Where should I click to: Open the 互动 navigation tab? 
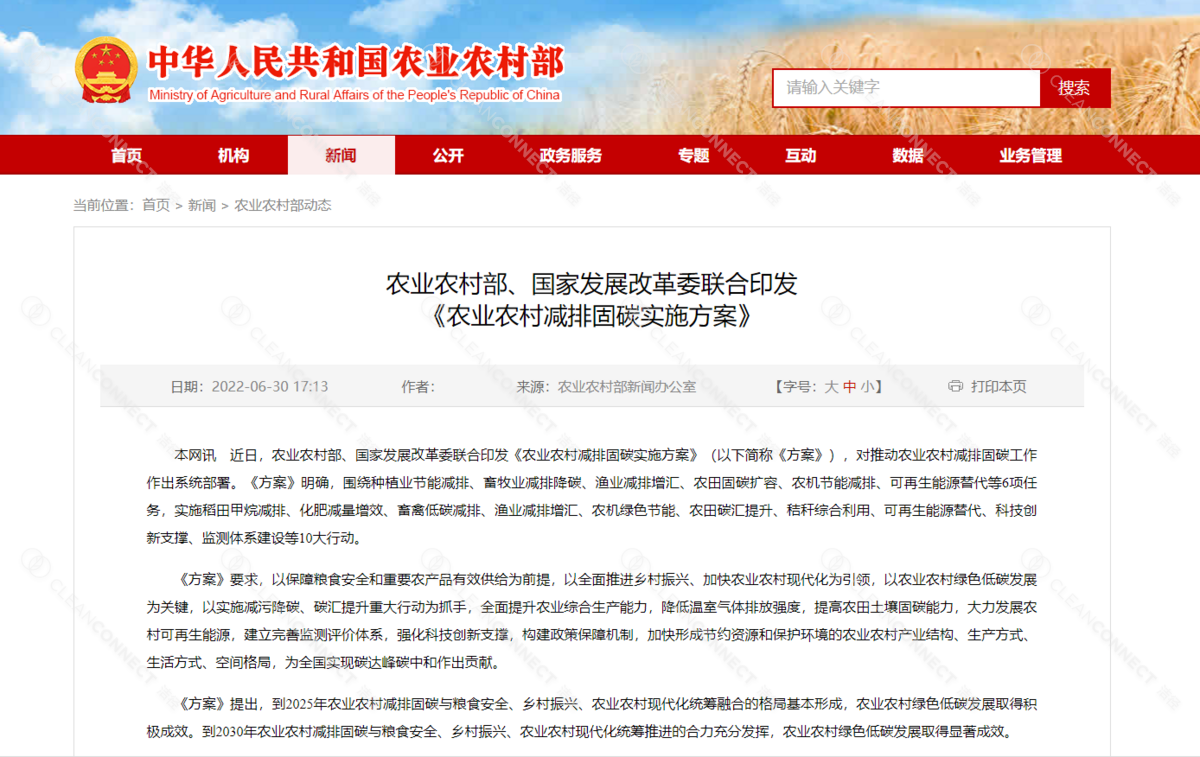click(x=800, y=155)
